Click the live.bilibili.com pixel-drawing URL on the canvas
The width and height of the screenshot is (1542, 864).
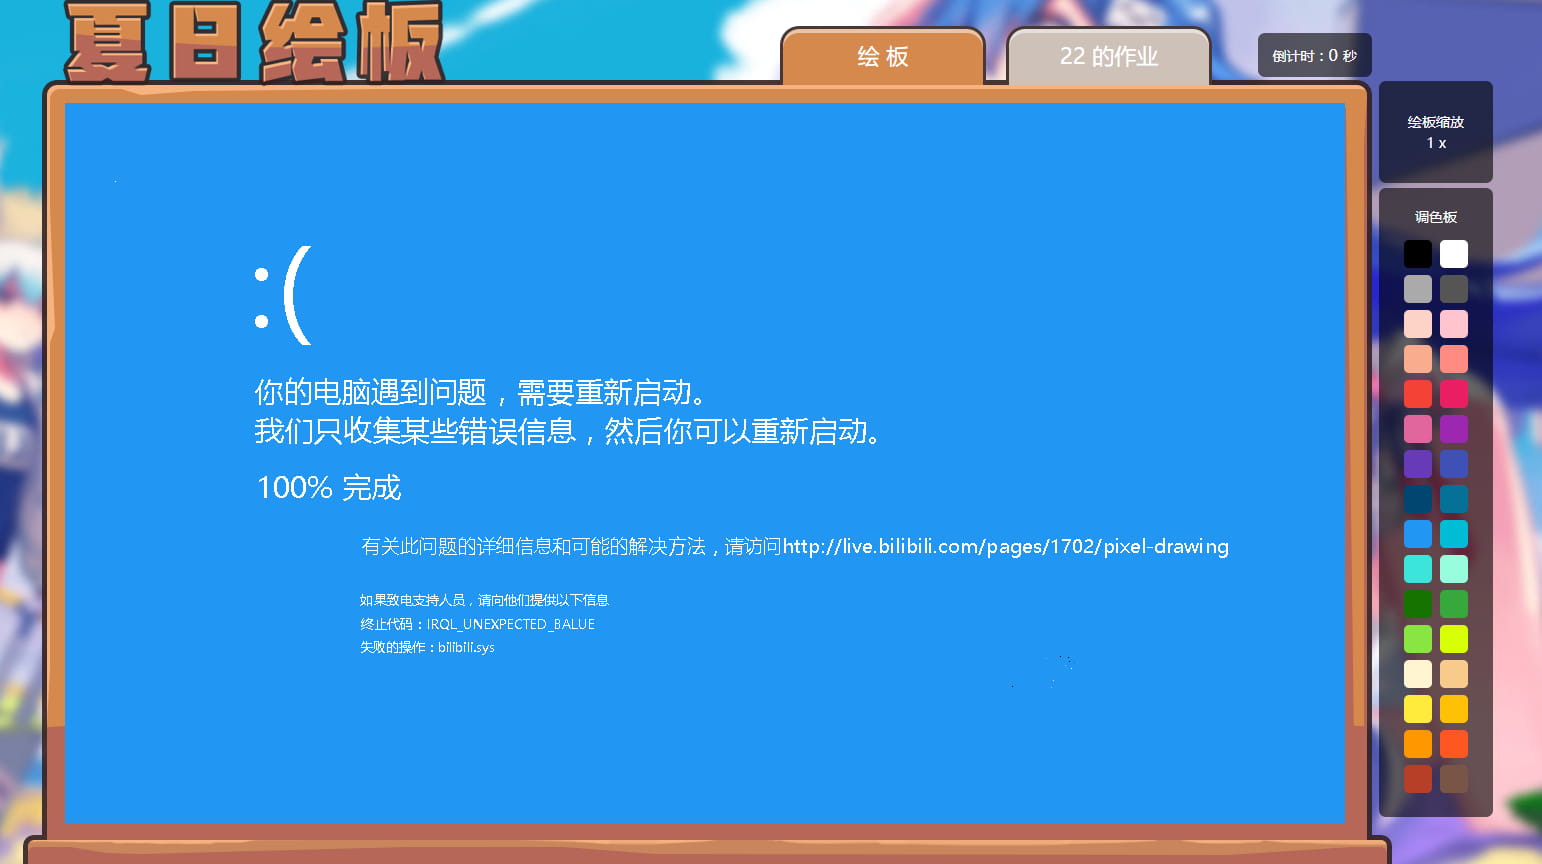click(x=1006, y=547)
